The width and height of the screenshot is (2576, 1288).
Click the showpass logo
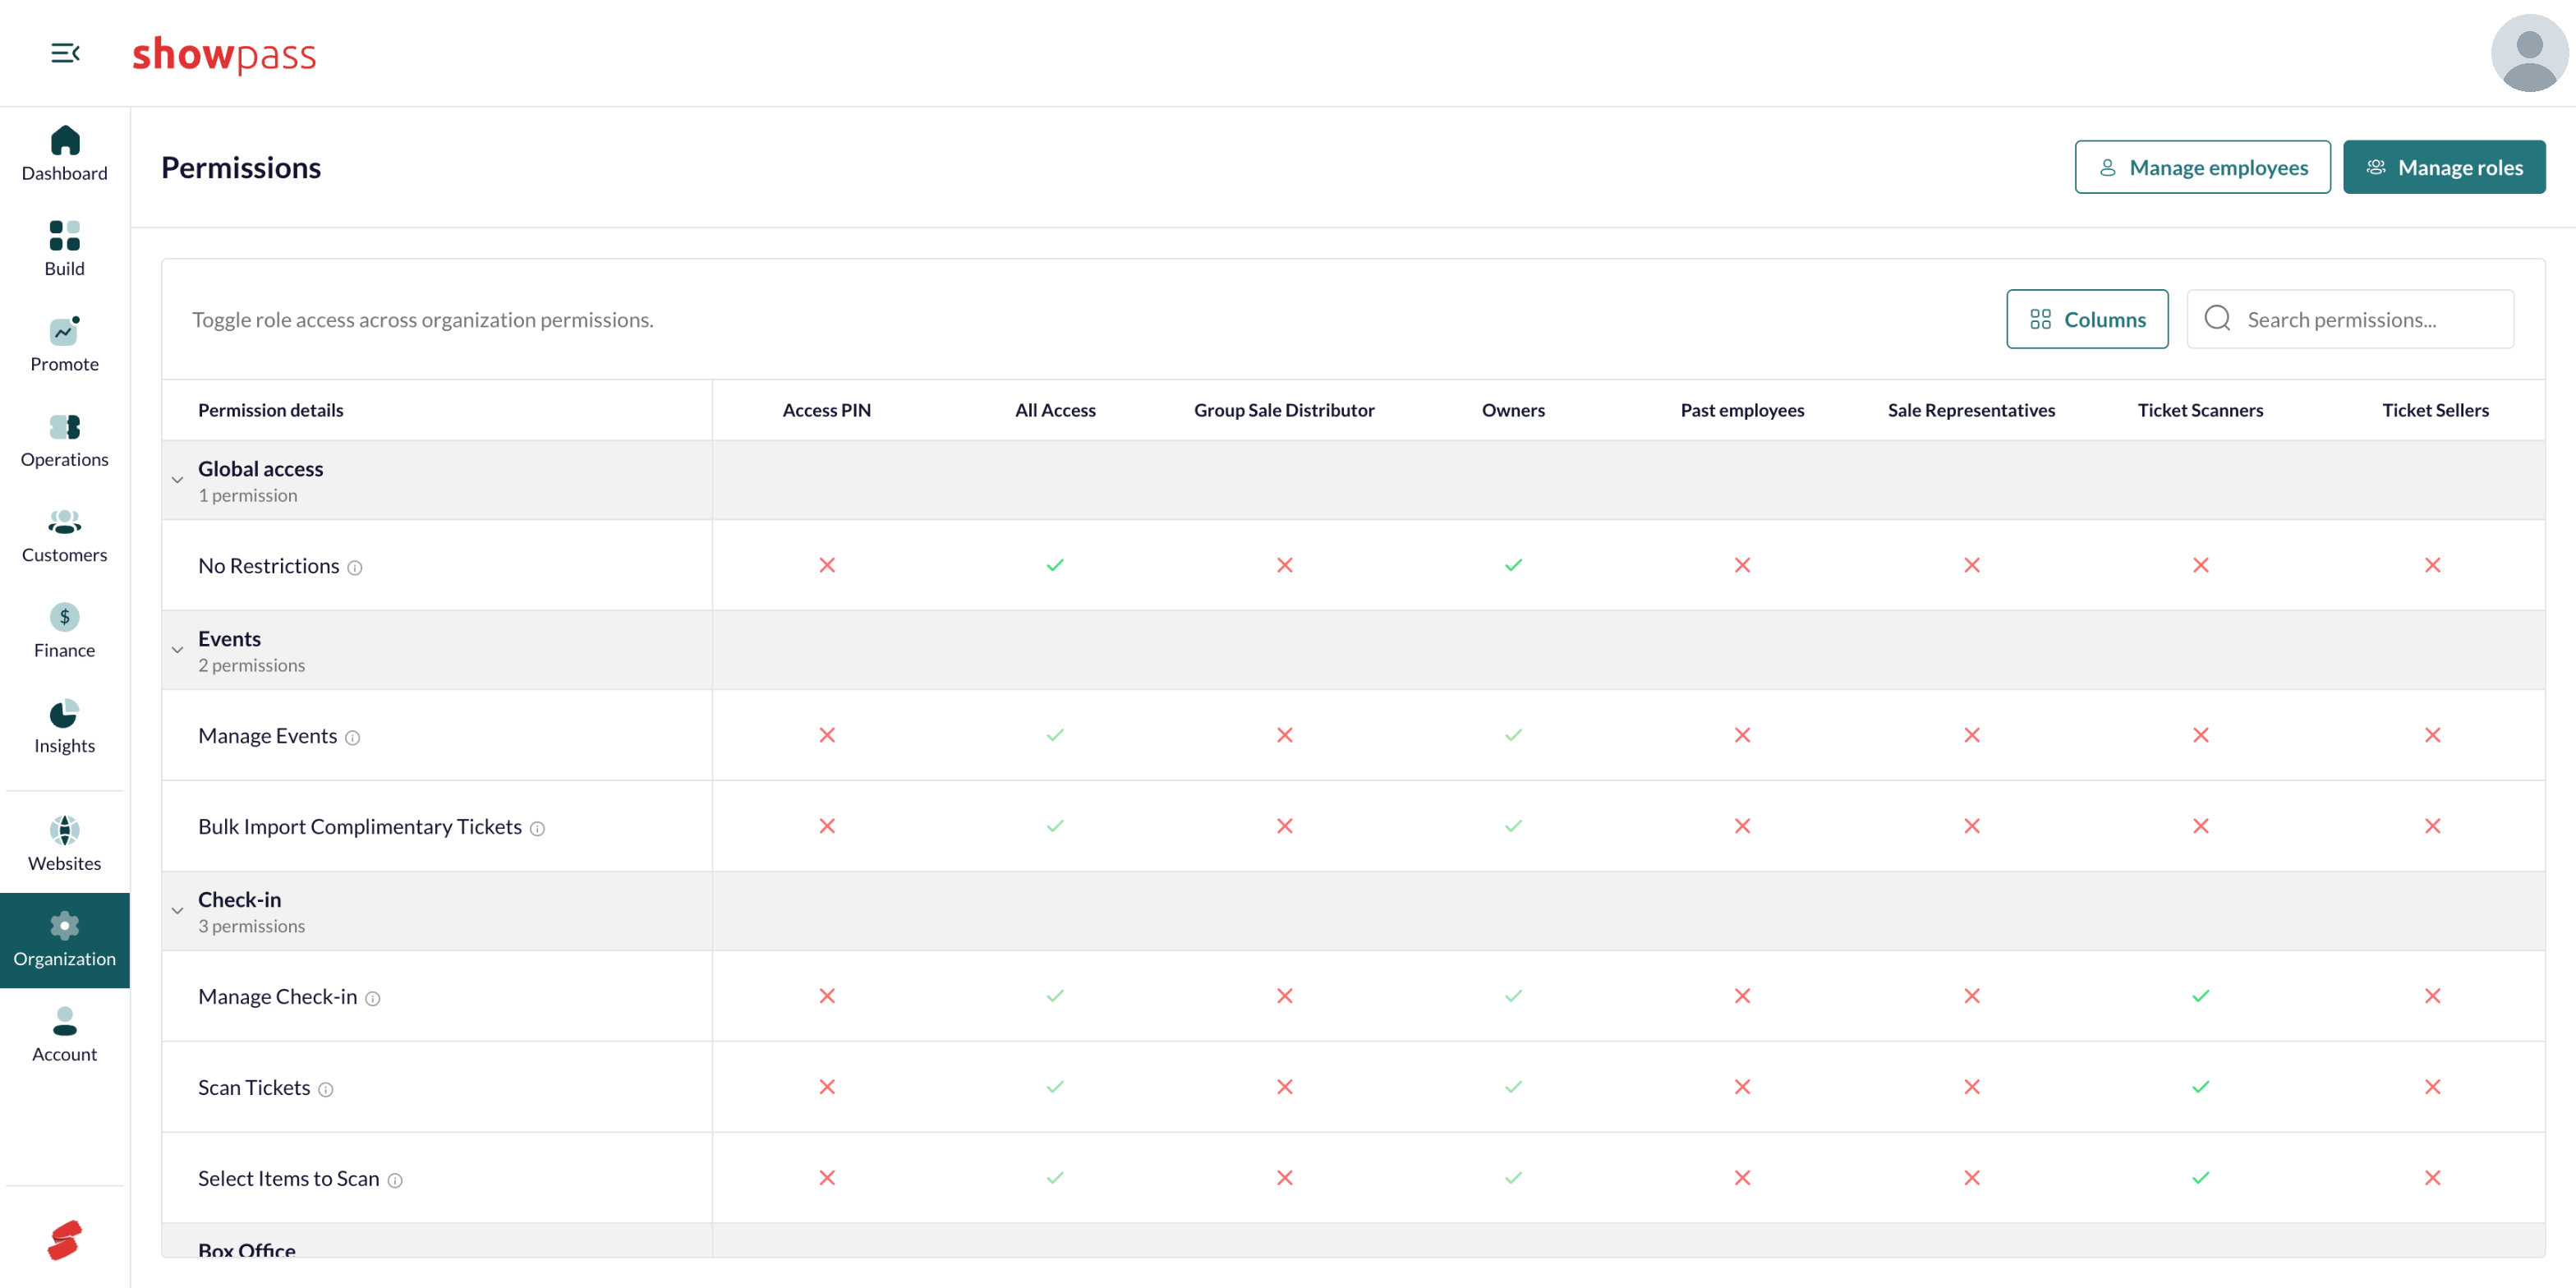pyautogui.click(x=224, y=53)
